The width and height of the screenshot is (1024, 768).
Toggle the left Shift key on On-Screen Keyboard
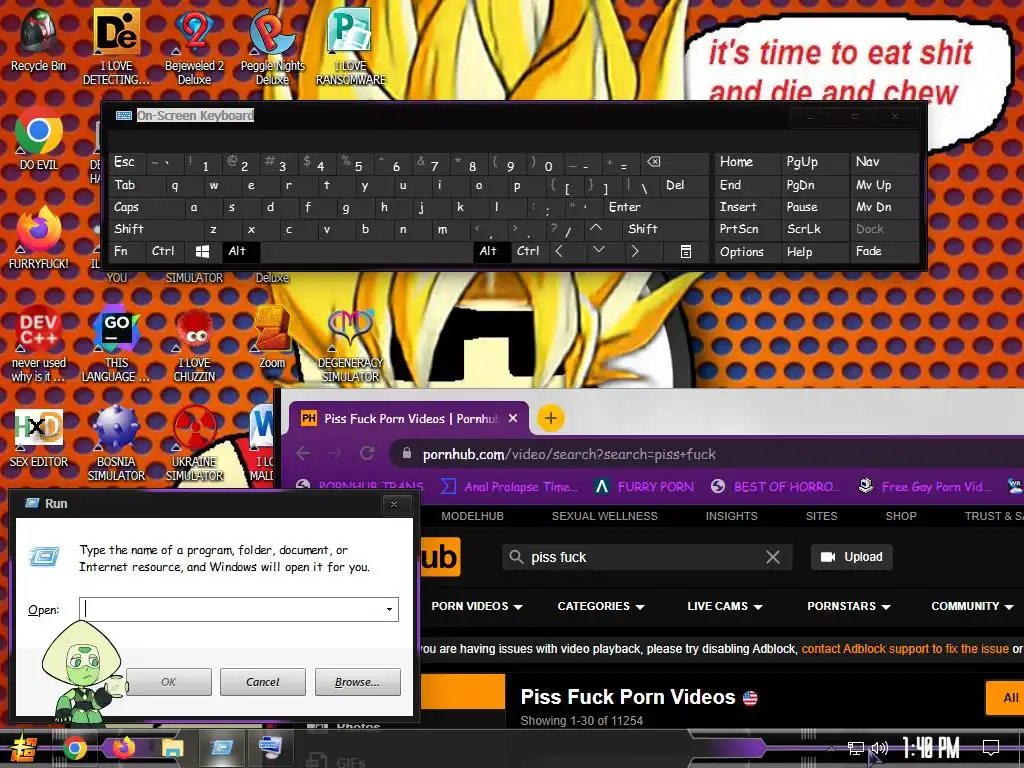[x=155, y=229]
